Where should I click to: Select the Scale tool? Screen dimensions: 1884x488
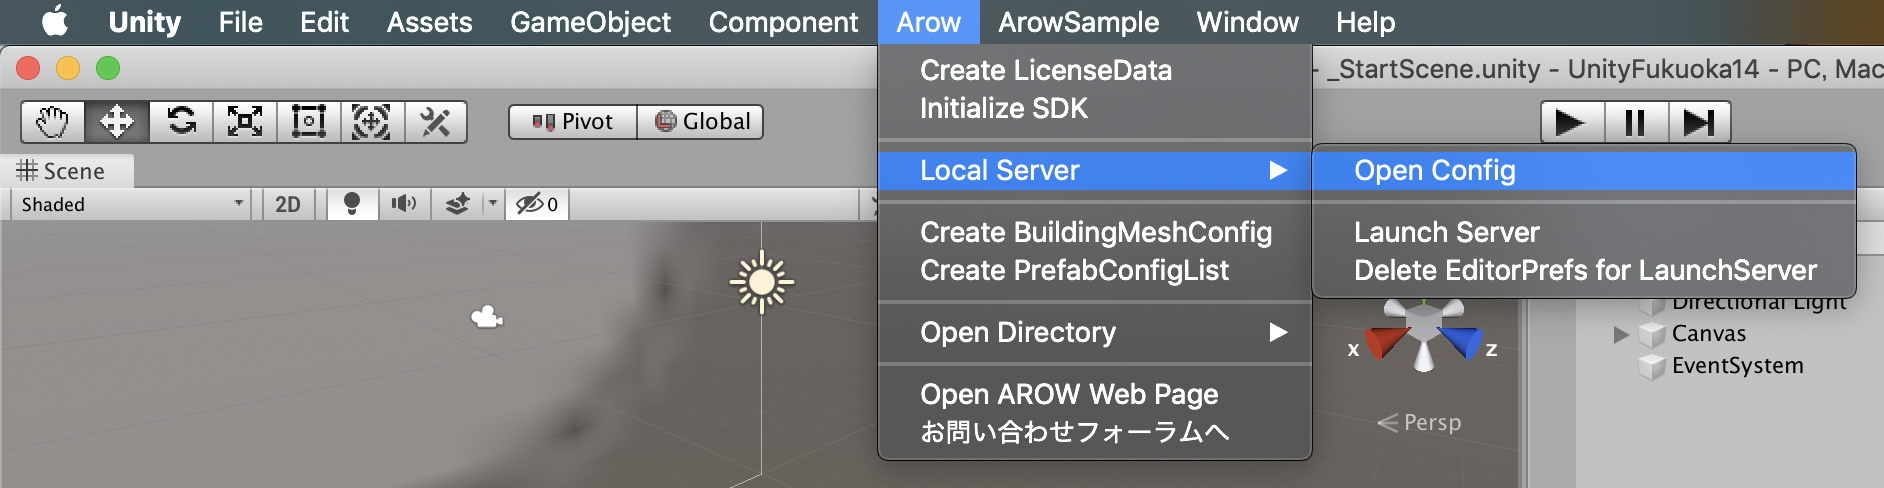pos(245,122)
